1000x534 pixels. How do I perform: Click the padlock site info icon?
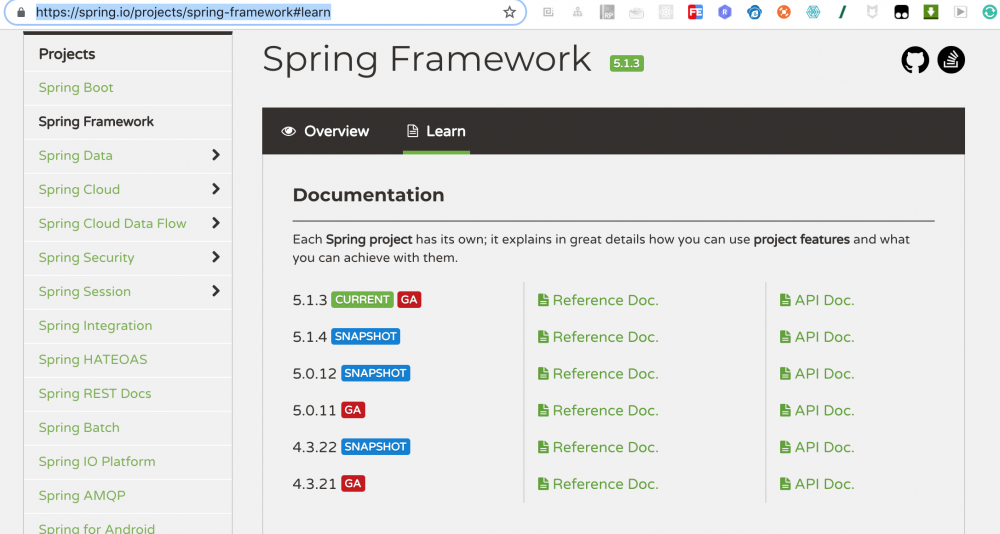[20, 12]
